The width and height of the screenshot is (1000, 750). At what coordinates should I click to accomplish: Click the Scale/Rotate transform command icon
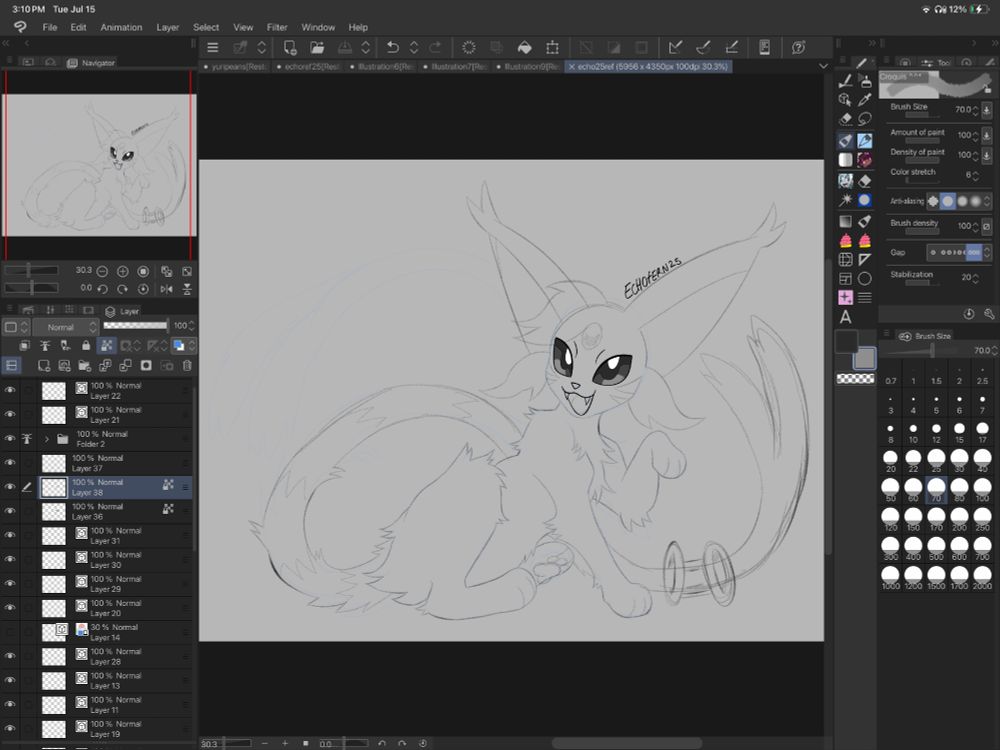(x=552, y=47)
